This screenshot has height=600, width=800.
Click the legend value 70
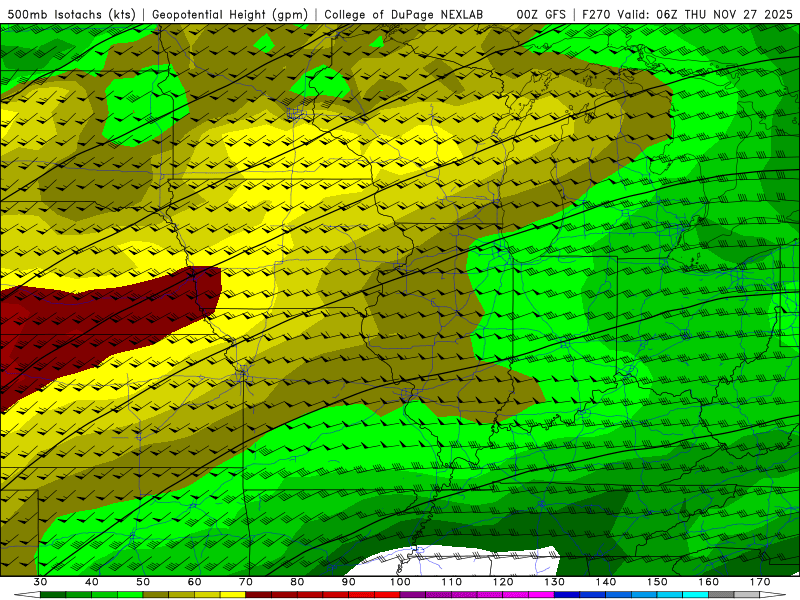pyautogui.click(x=246, y=582)
